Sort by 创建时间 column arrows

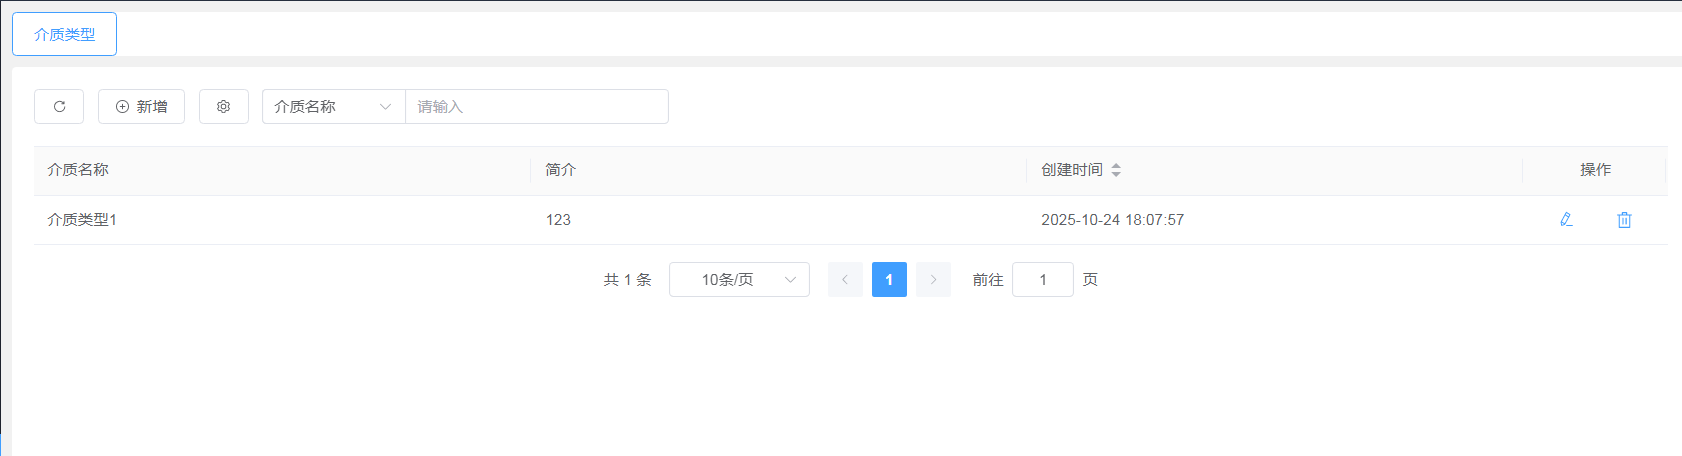tap(1116, 170)
